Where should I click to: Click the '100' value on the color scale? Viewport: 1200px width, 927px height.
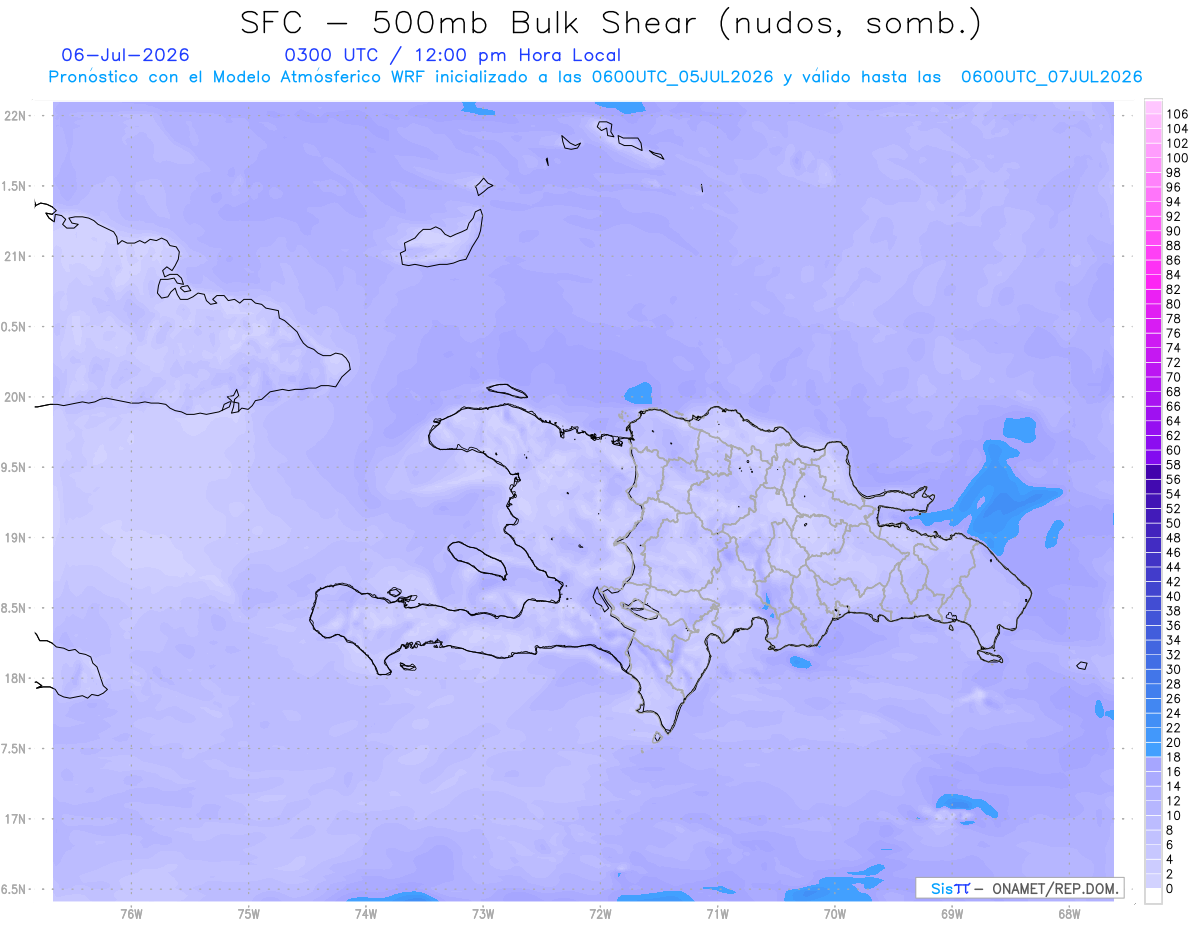1177,158
